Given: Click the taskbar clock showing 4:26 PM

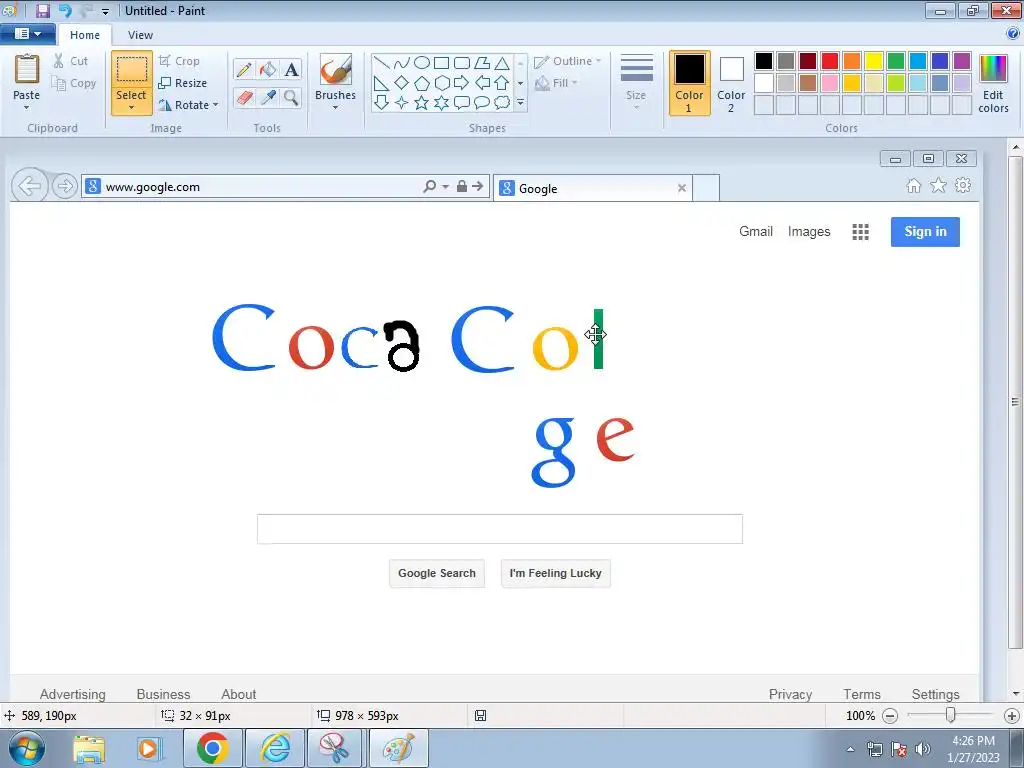Looking at the screenshot, I should point(973,748).
